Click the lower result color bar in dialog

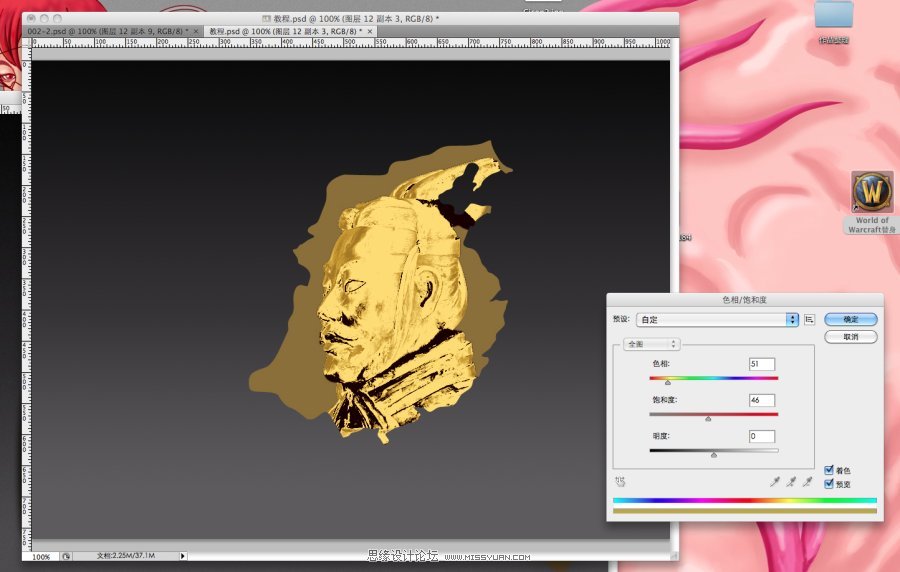744,510
